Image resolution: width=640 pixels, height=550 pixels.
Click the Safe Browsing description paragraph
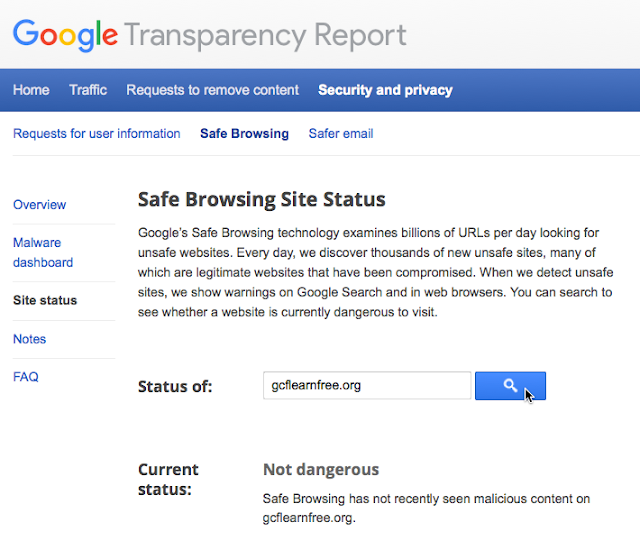(x=376, y=272)
